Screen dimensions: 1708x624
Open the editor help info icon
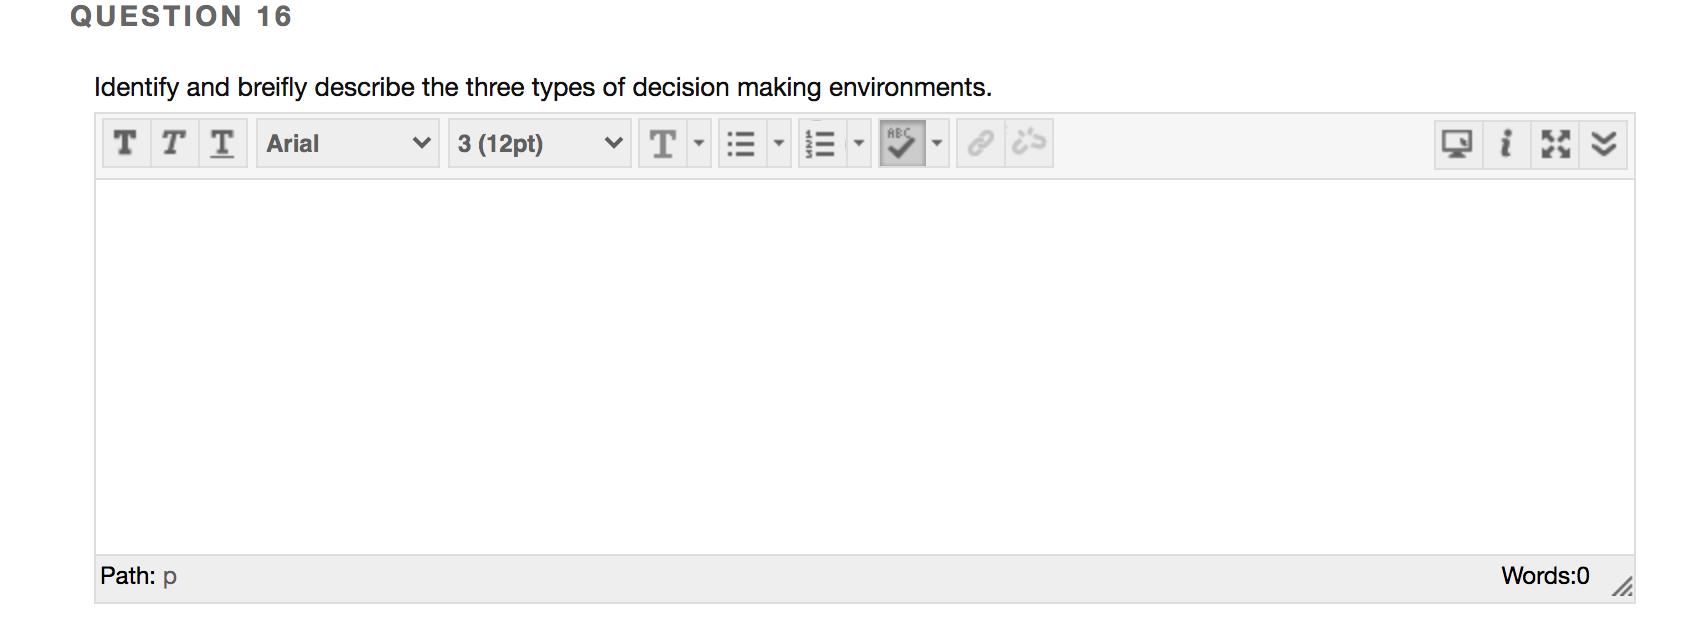coord(1506,144)
